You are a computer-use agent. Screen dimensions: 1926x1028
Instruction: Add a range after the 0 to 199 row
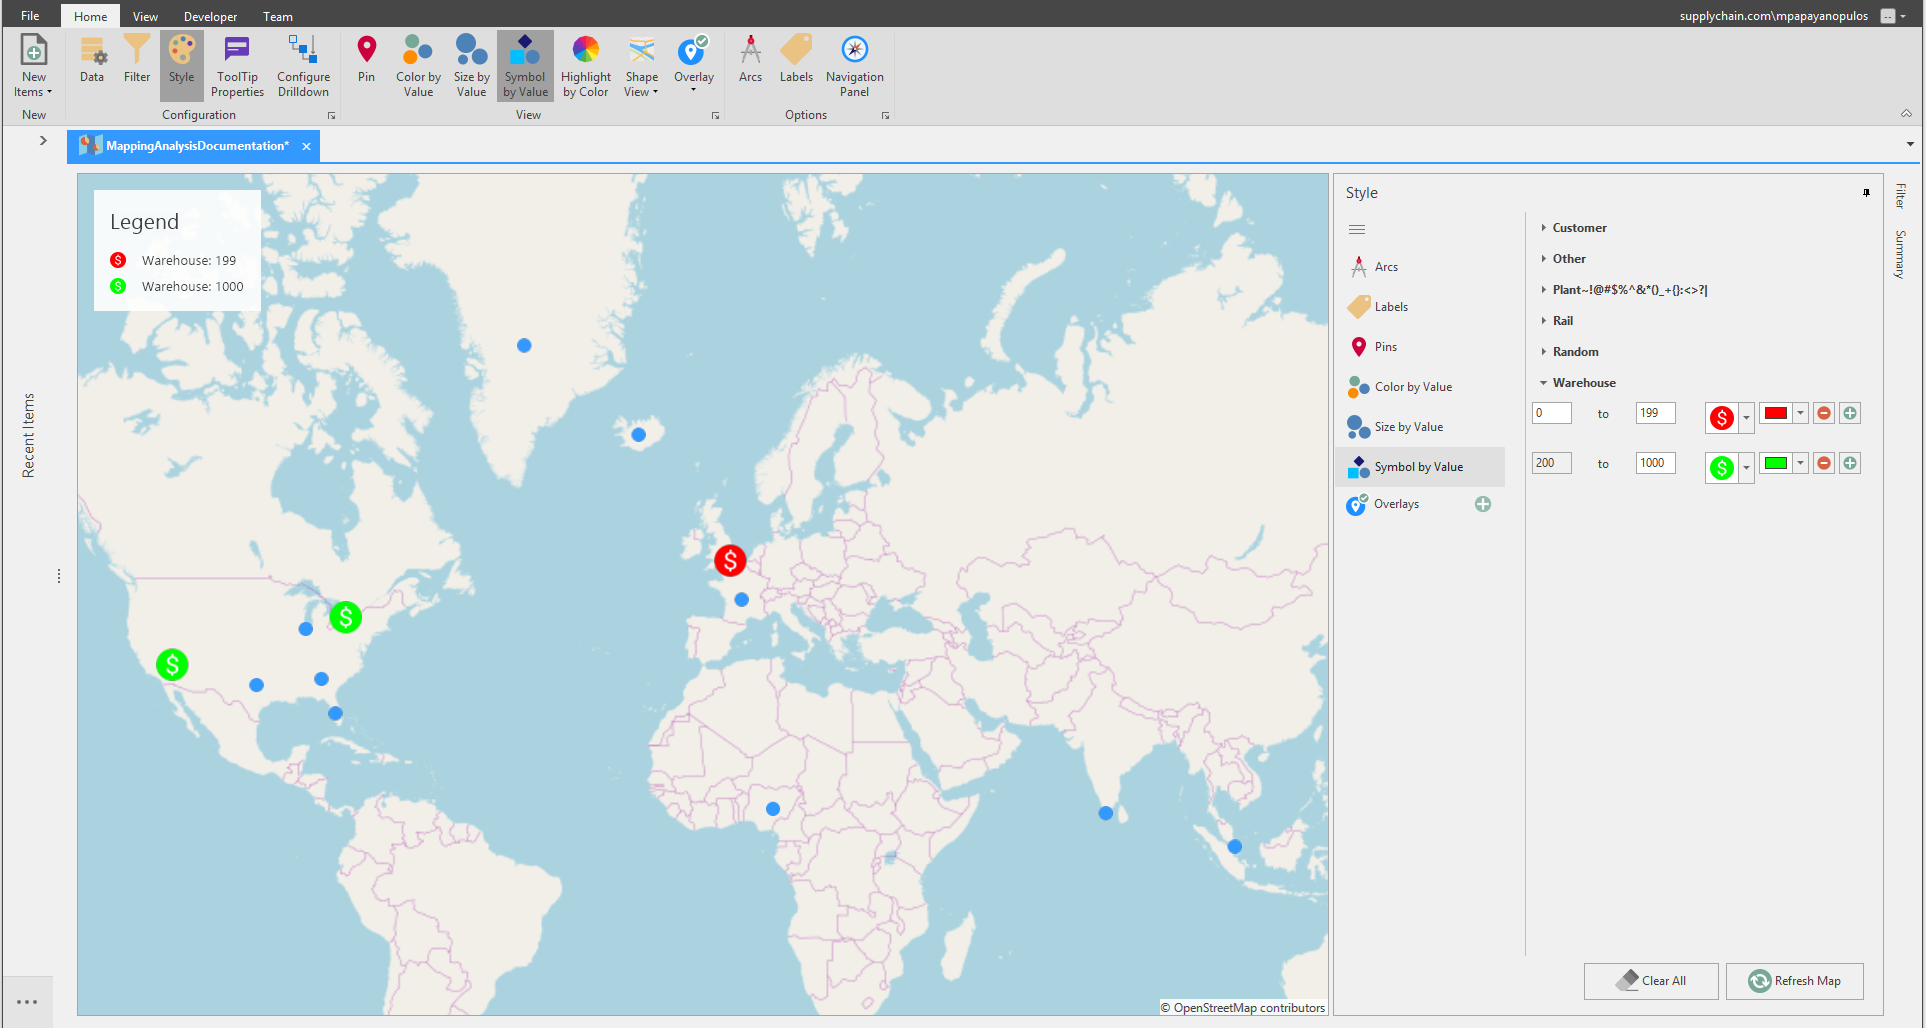pos(1850,413)
